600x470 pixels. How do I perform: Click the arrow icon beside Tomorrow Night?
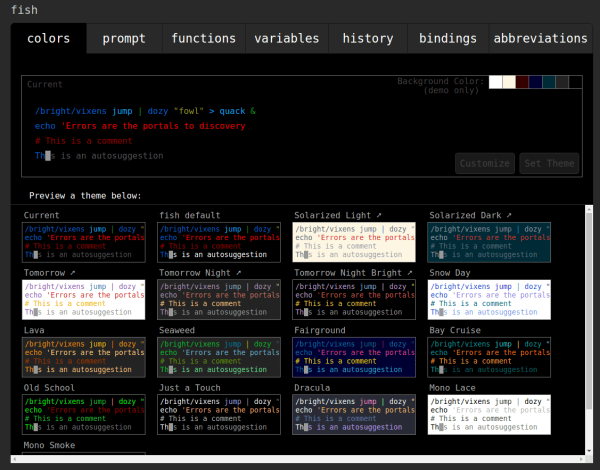(x=238, y=273)
